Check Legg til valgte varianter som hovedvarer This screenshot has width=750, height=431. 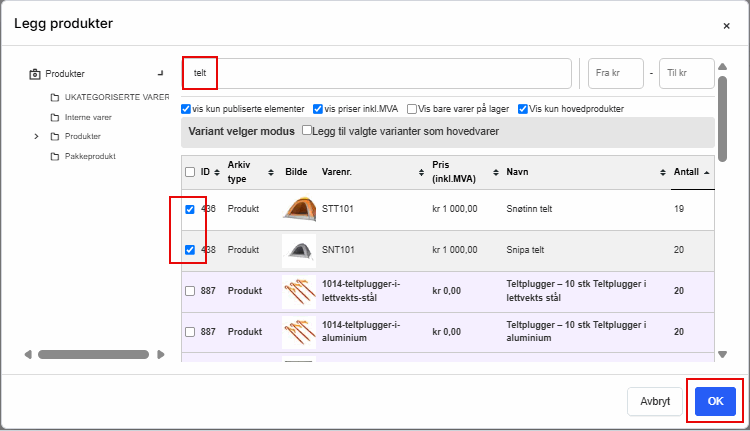[307, 131]
